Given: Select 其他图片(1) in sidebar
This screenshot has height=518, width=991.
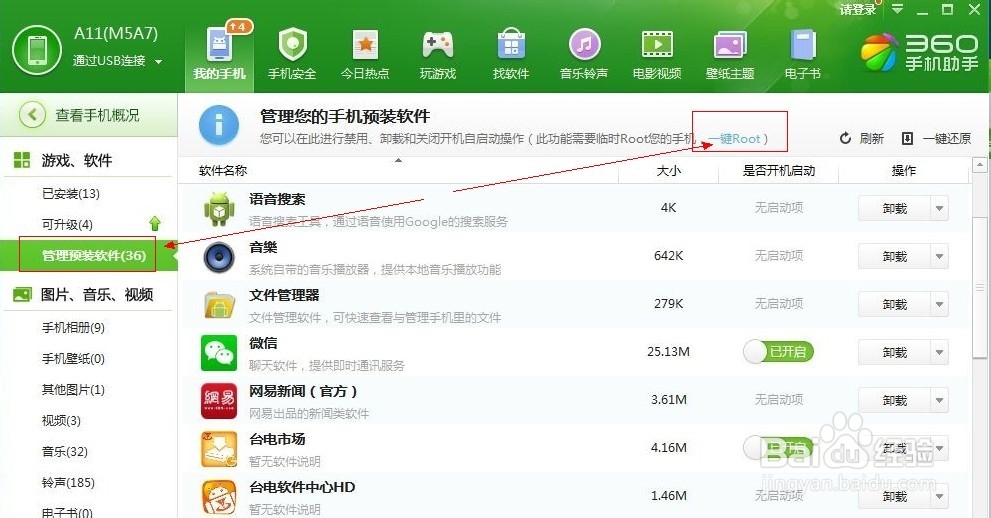Looking at the screenshot, I should (73, 389).
